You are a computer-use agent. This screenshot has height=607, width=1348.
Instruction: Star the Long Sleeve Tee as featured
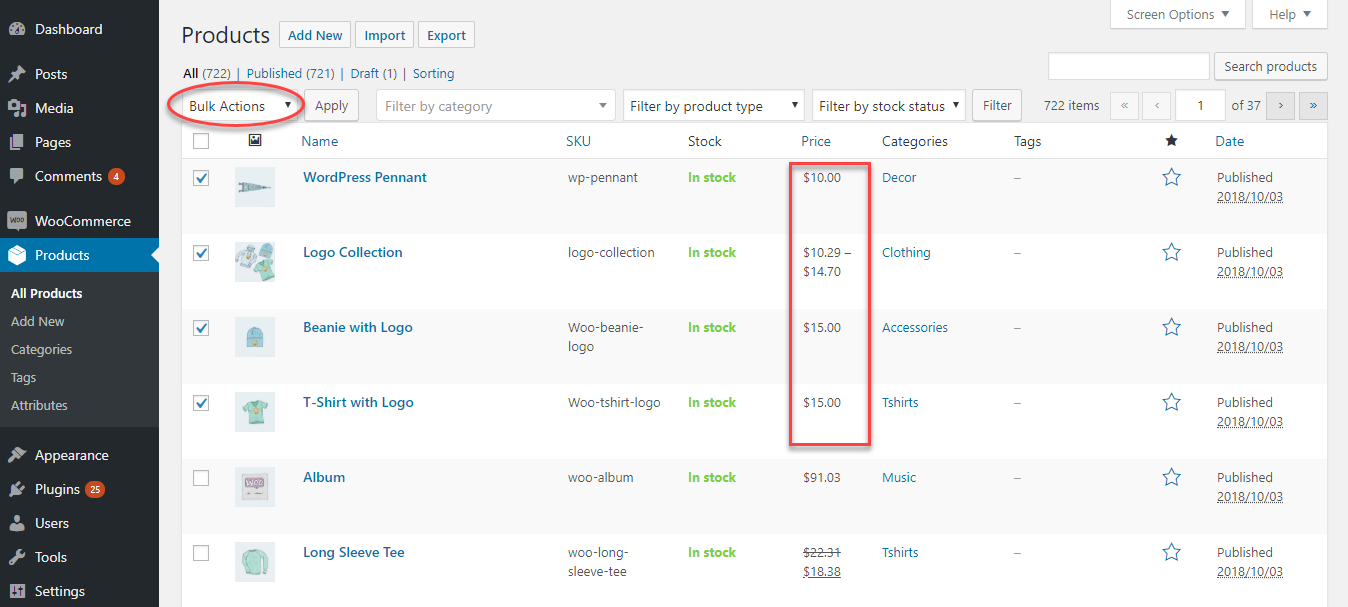[1172, 552]
